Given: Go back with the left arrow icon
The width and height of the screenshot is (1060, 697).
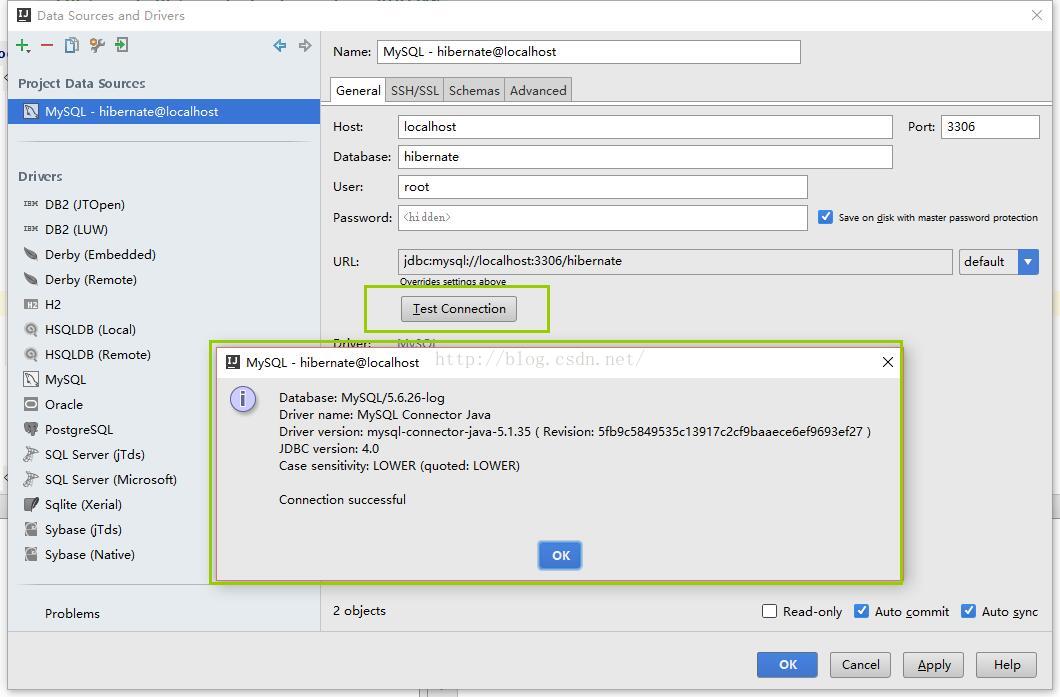Looking at the screenshot, I should 279,45.
